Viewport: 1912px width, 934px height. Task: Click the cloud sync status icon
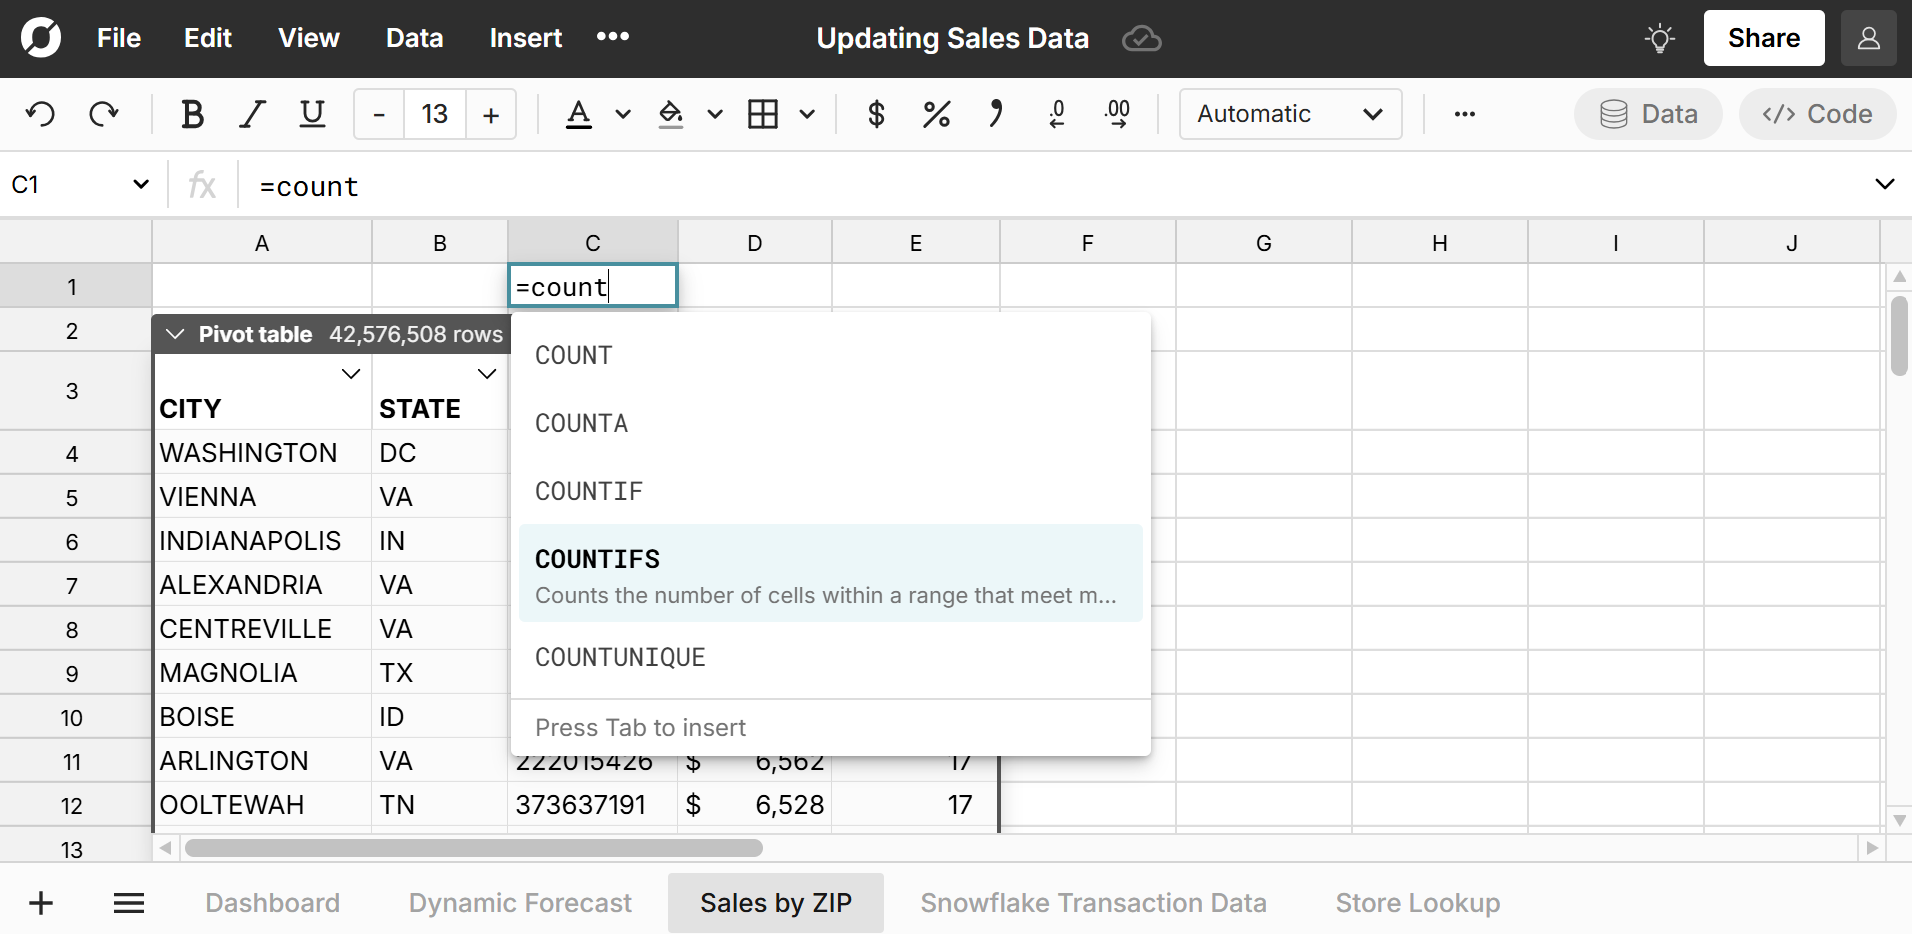pyautogui.click(x=1141, y=38)
